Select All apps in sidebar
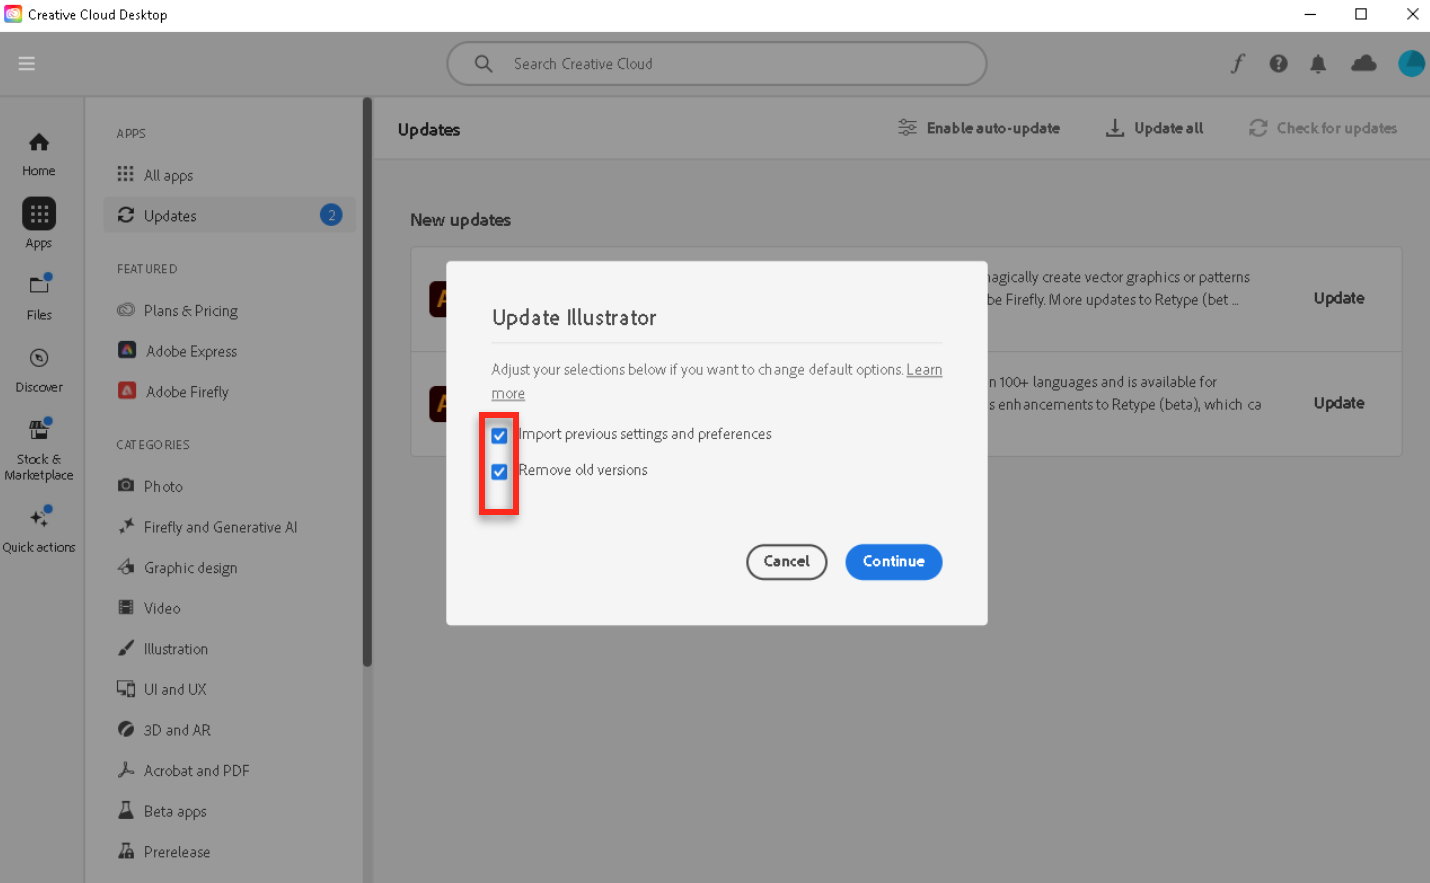 tap(230, 175)
